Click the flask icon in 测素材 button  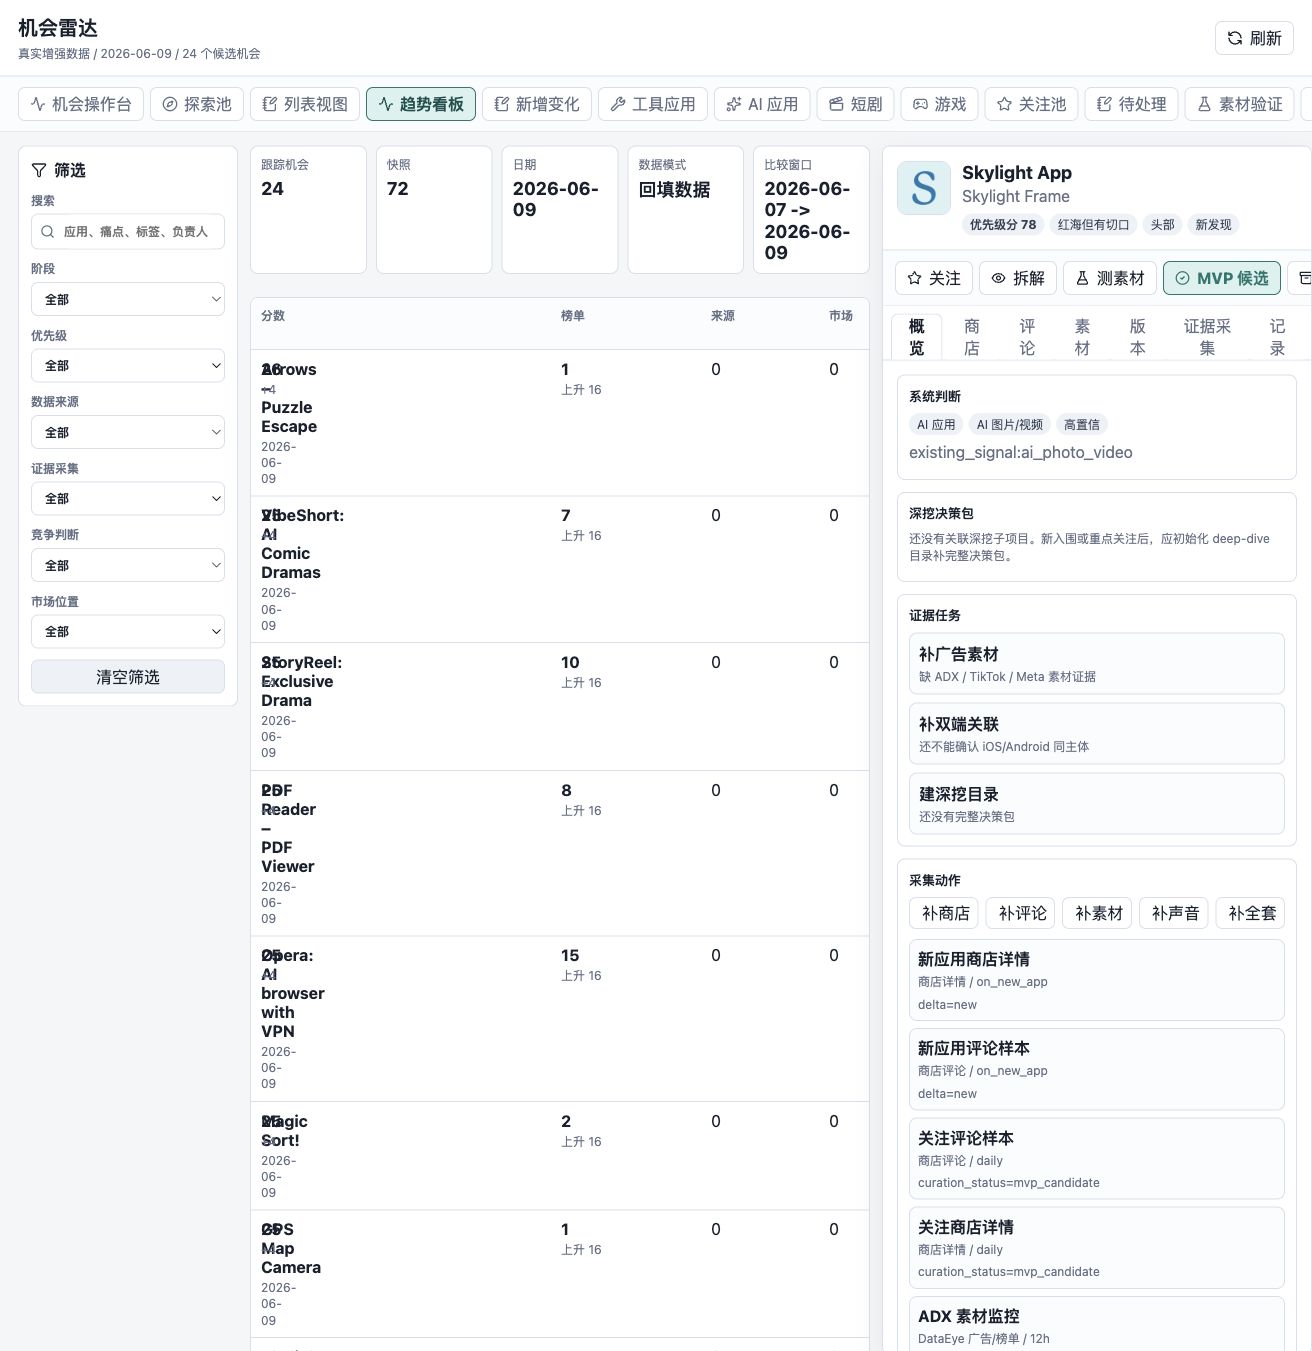pyautogui.click(x=1082, y=278)
